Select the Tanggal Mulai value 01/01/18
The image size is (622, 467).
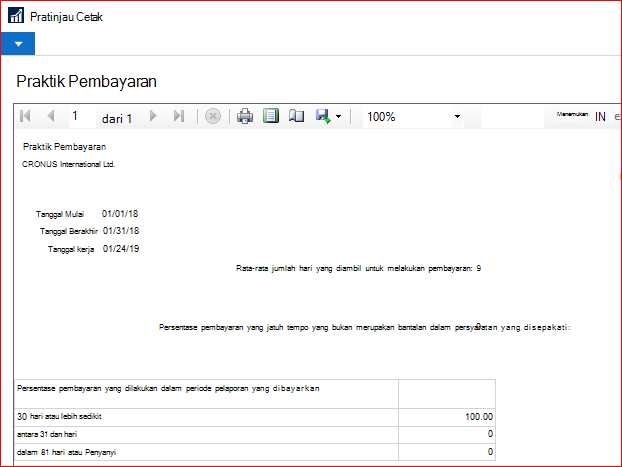click(x=120, y=214)
